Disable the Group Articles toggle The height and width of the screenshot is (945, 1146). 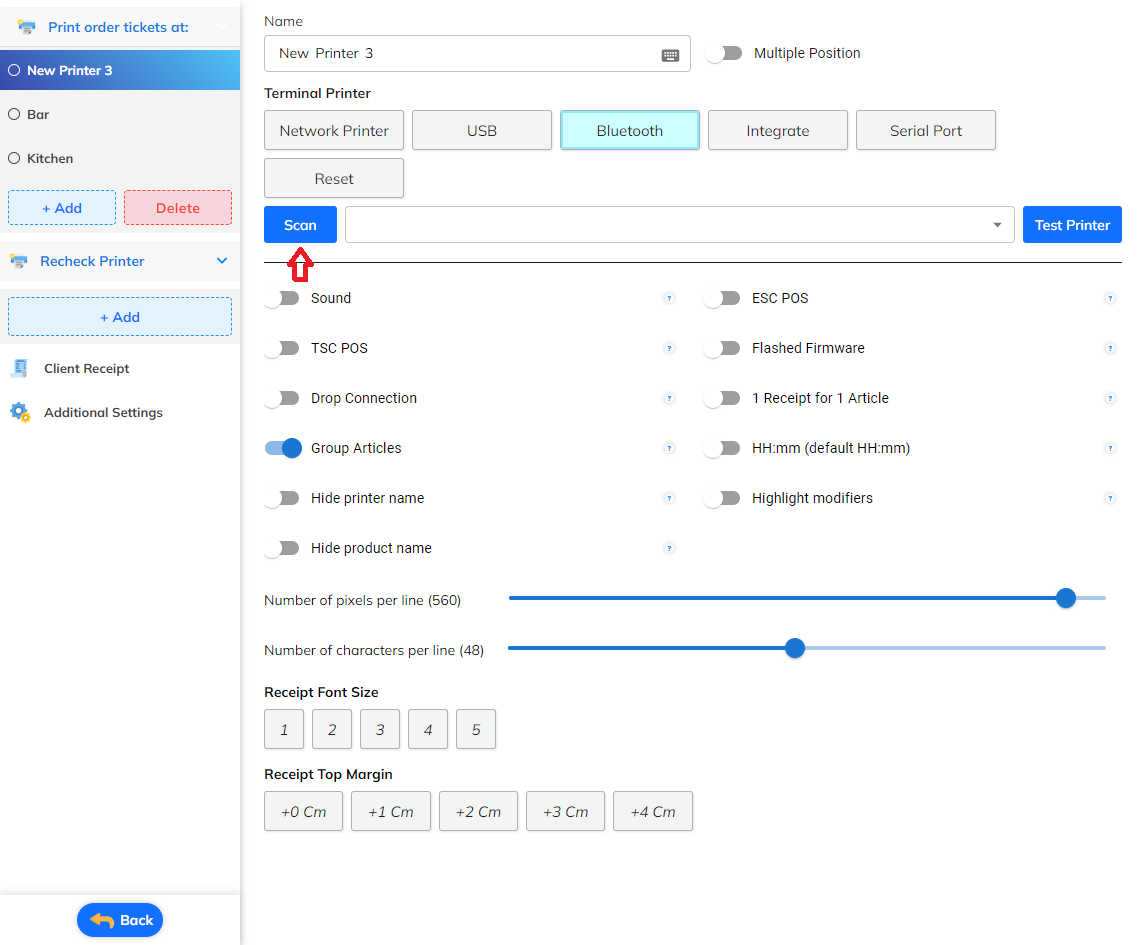(284, 448)
